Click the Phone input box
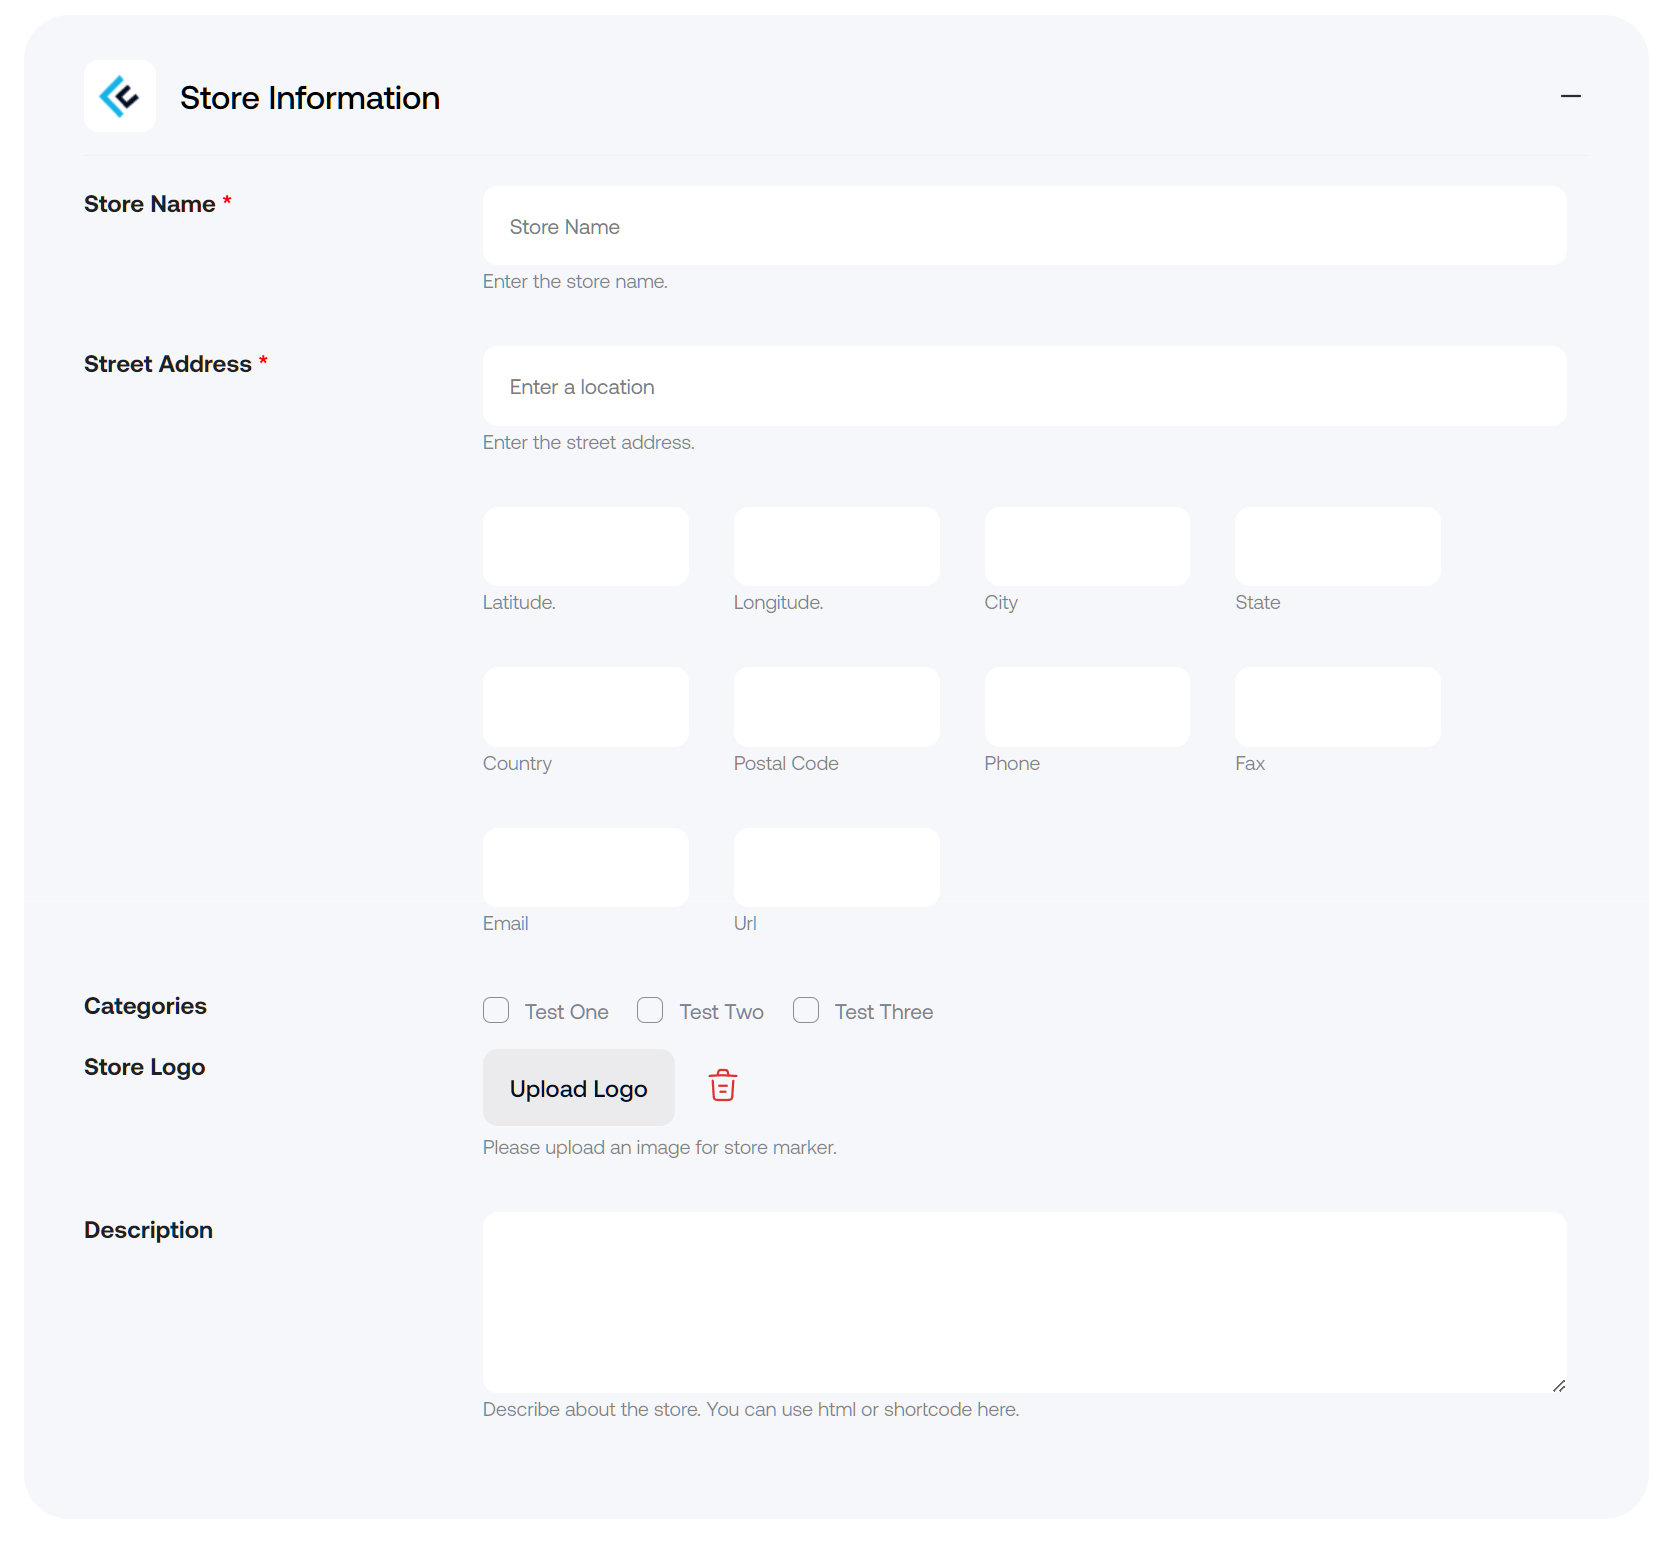Screen dimensions: 1671x1541 point(1087,707)
